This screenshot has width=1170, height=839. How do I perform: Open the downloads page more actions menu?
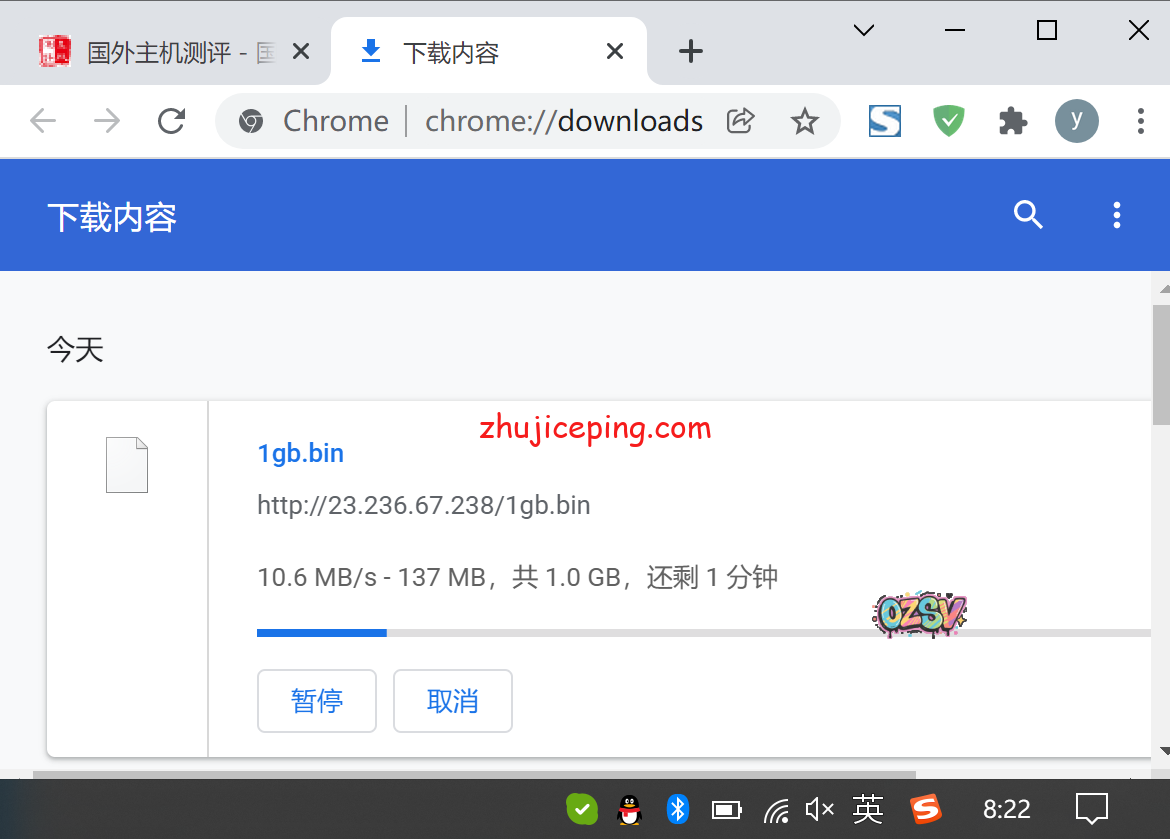1117,214
